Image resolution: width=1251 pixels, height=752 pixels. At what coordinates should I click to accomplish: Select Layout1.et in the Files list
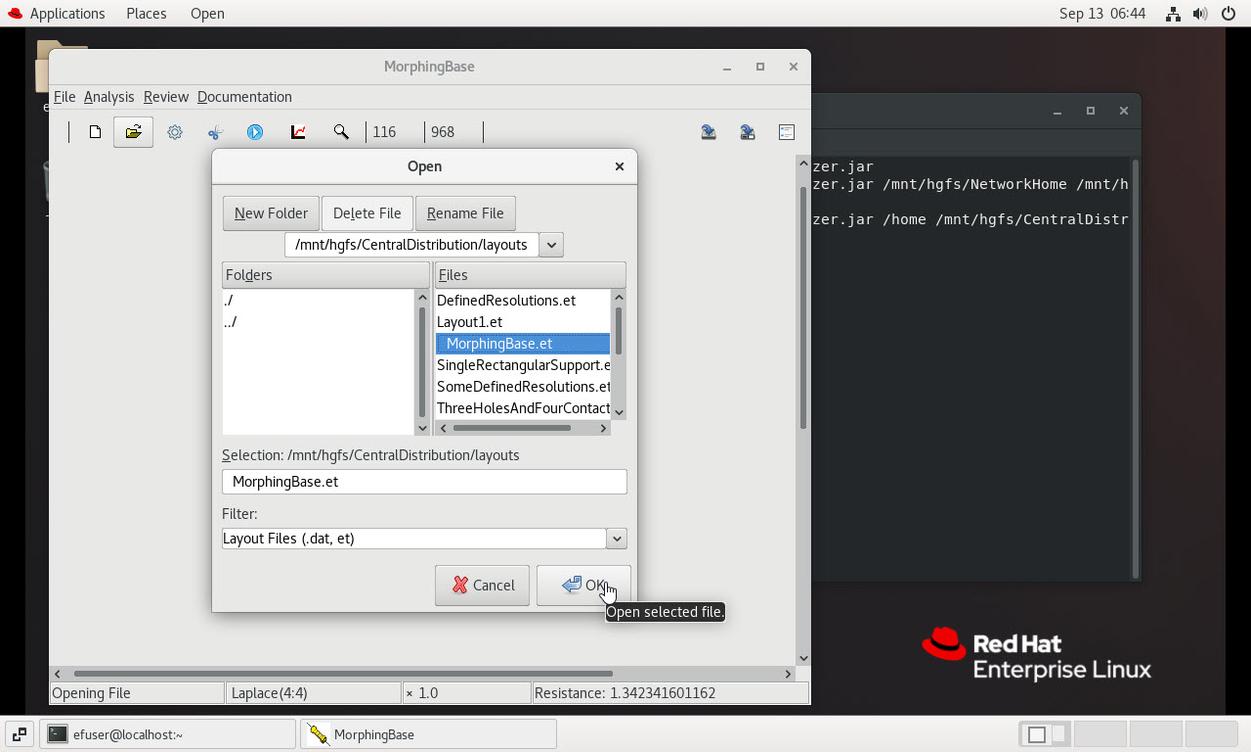[x=470, y=322]
